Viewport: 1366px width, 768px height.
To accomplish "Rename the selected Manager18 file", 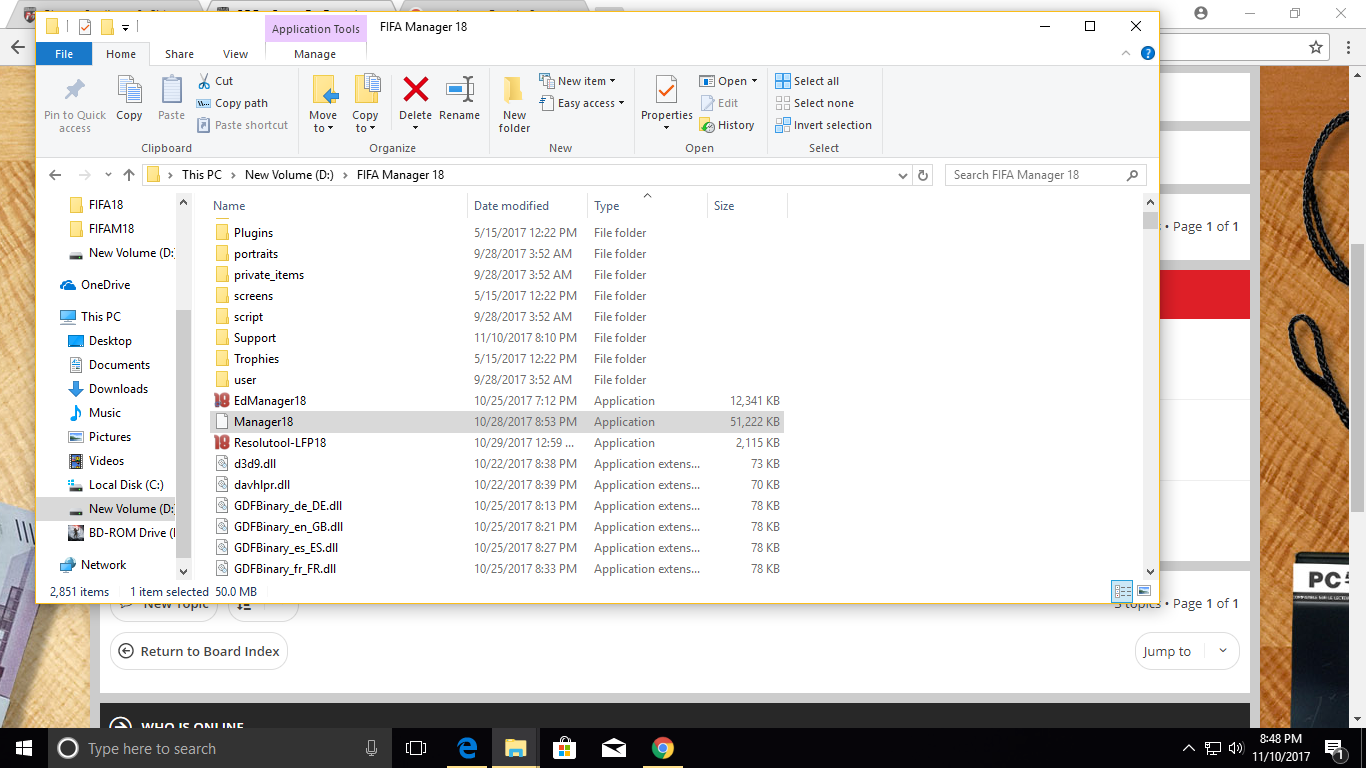I will tap(459, 98).
